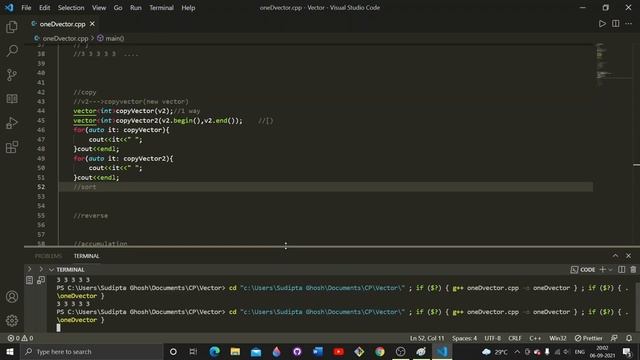Open the Accounts menu icon
This screenshot has height=360, width=640.
[x=12, y=297]
